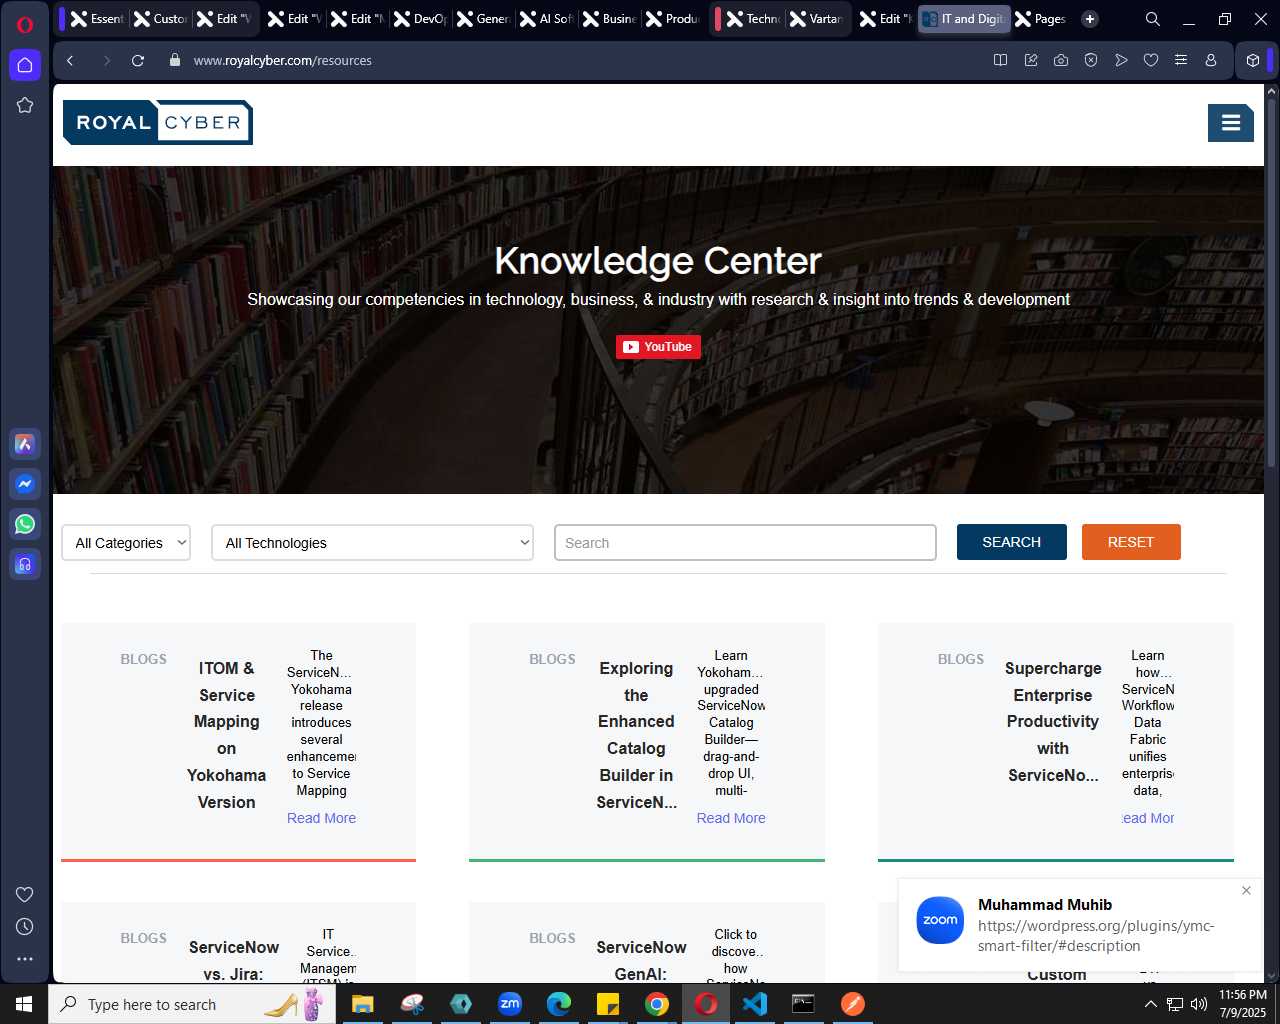Open the history clock icon in the sidebar
Image resolution: width=1280 pixels, height=1024 pixels.
click(25, 926)
